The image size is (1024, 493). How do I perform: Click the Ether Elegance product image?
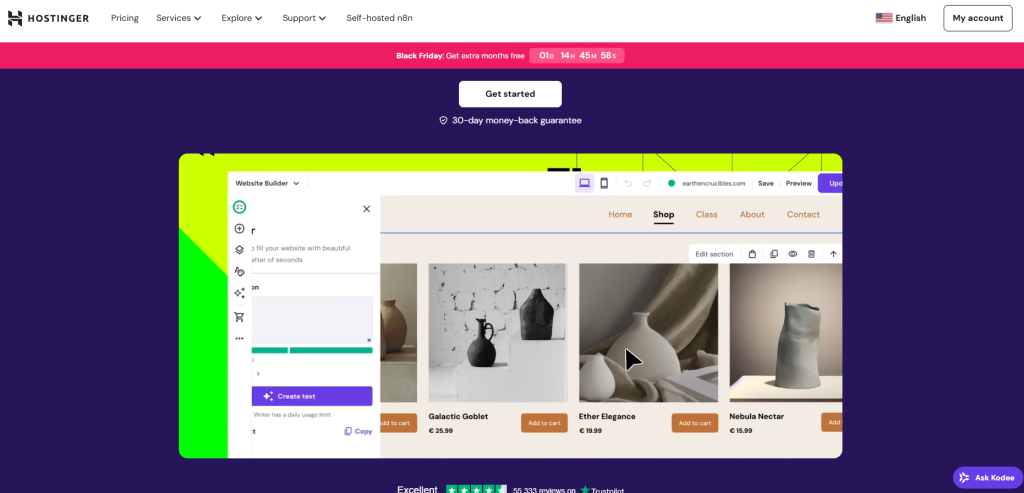pos(648,332)
